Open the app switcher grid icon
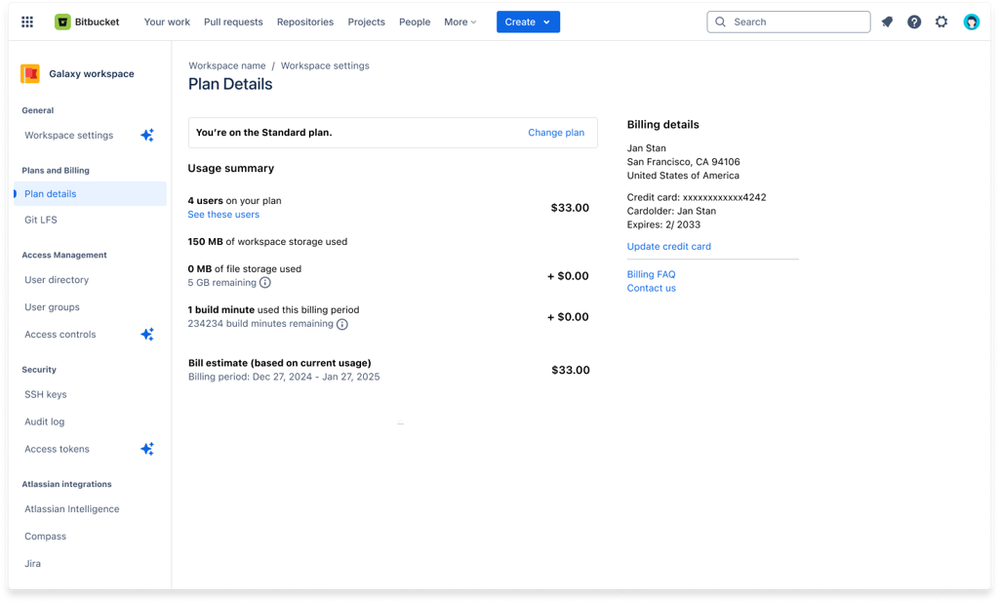 (27, 22)
